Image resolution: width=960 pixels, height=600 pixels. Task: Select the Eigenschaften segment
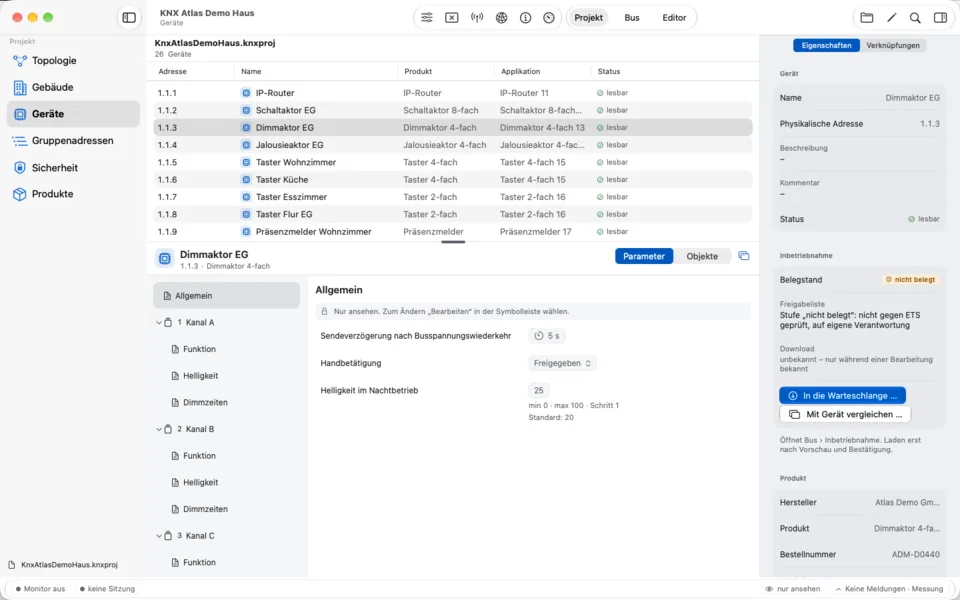(827, 45)
